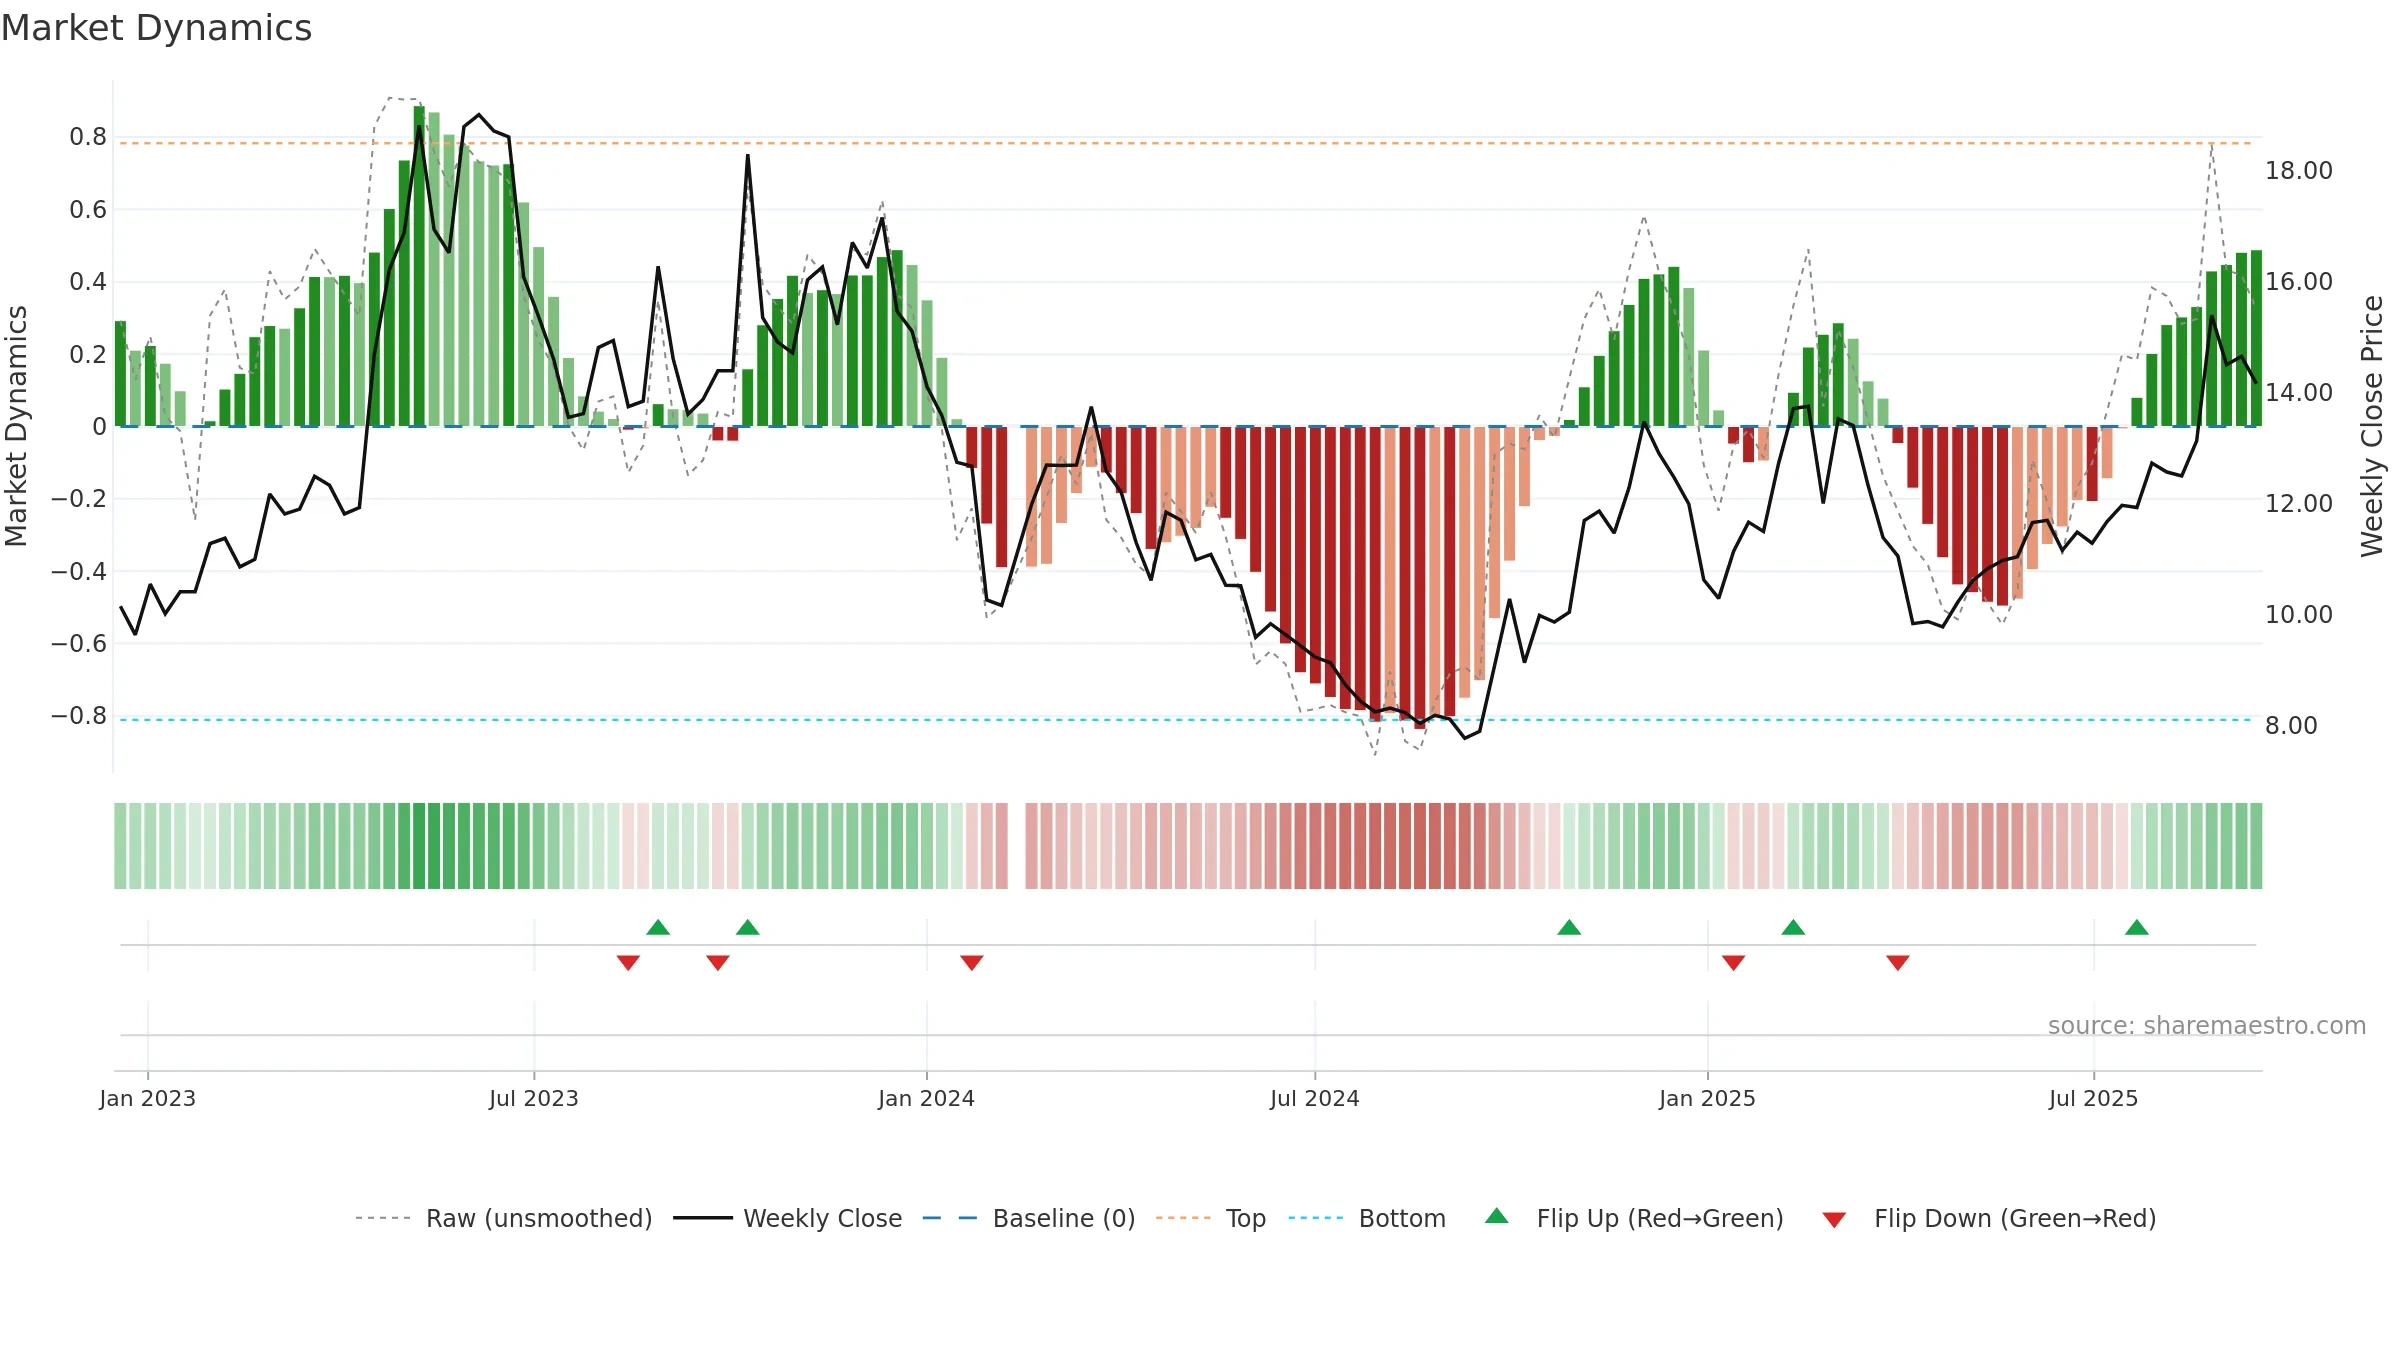2400x1350 pixels.
Task: Click the 10.00 price tick on the right axis
Action: 2299,615
